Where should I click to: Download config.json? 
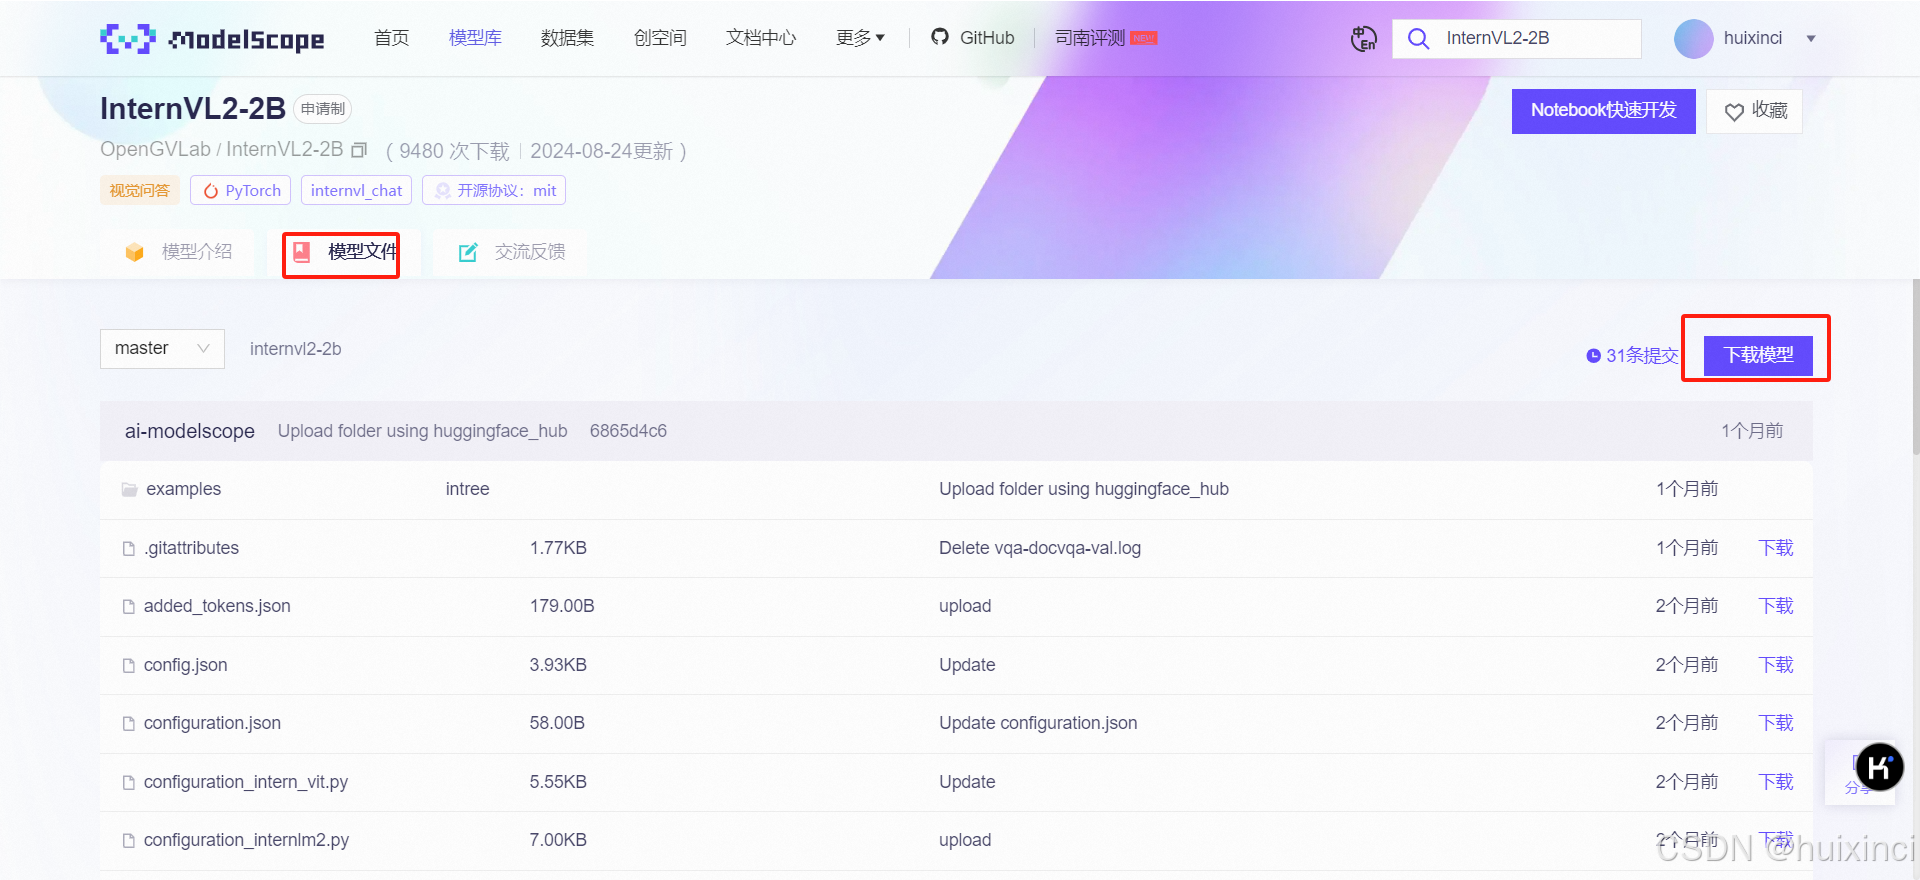(1776, 665)
